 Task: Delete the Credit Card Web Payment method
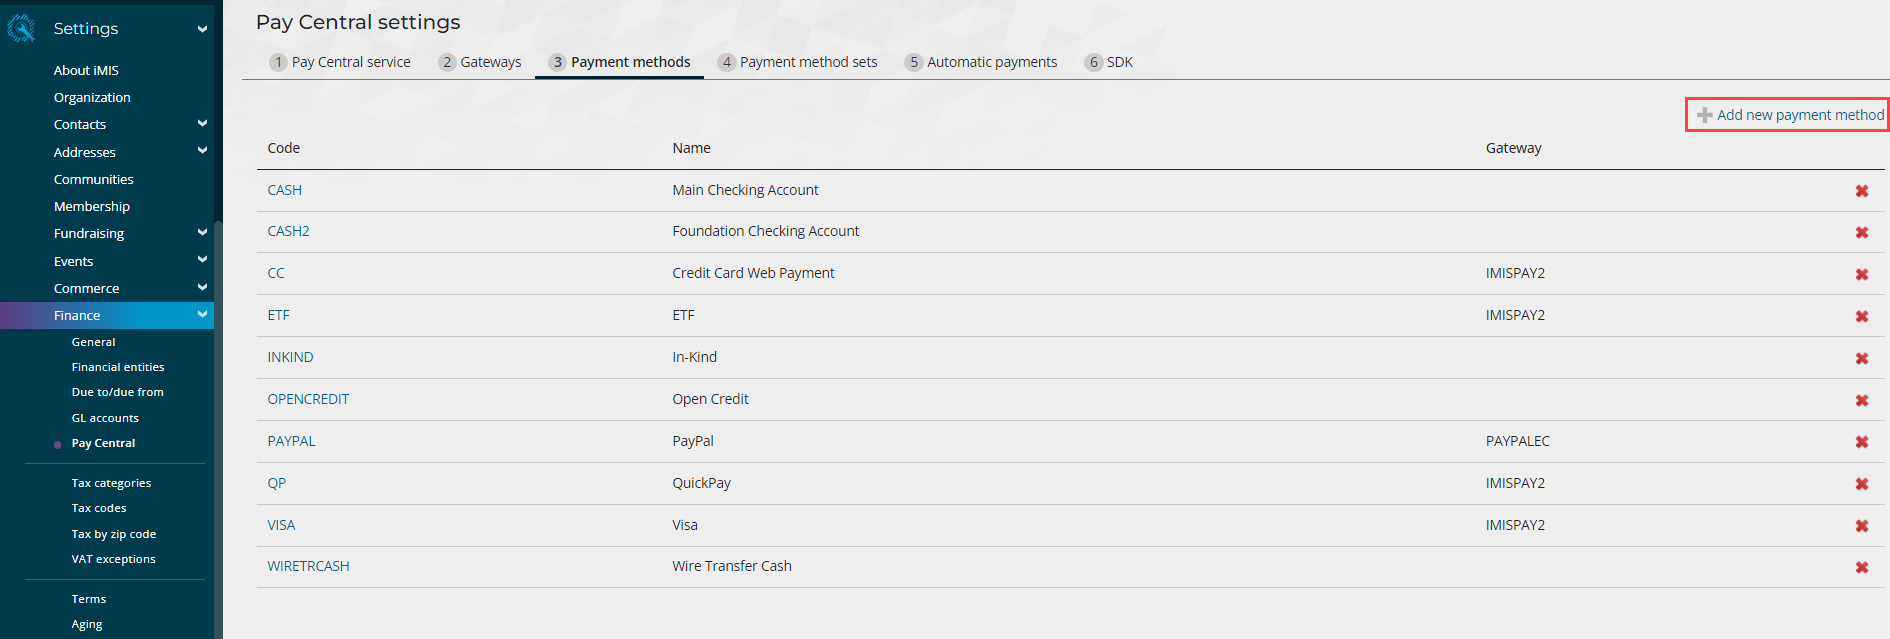click(x=1861, y=274)
